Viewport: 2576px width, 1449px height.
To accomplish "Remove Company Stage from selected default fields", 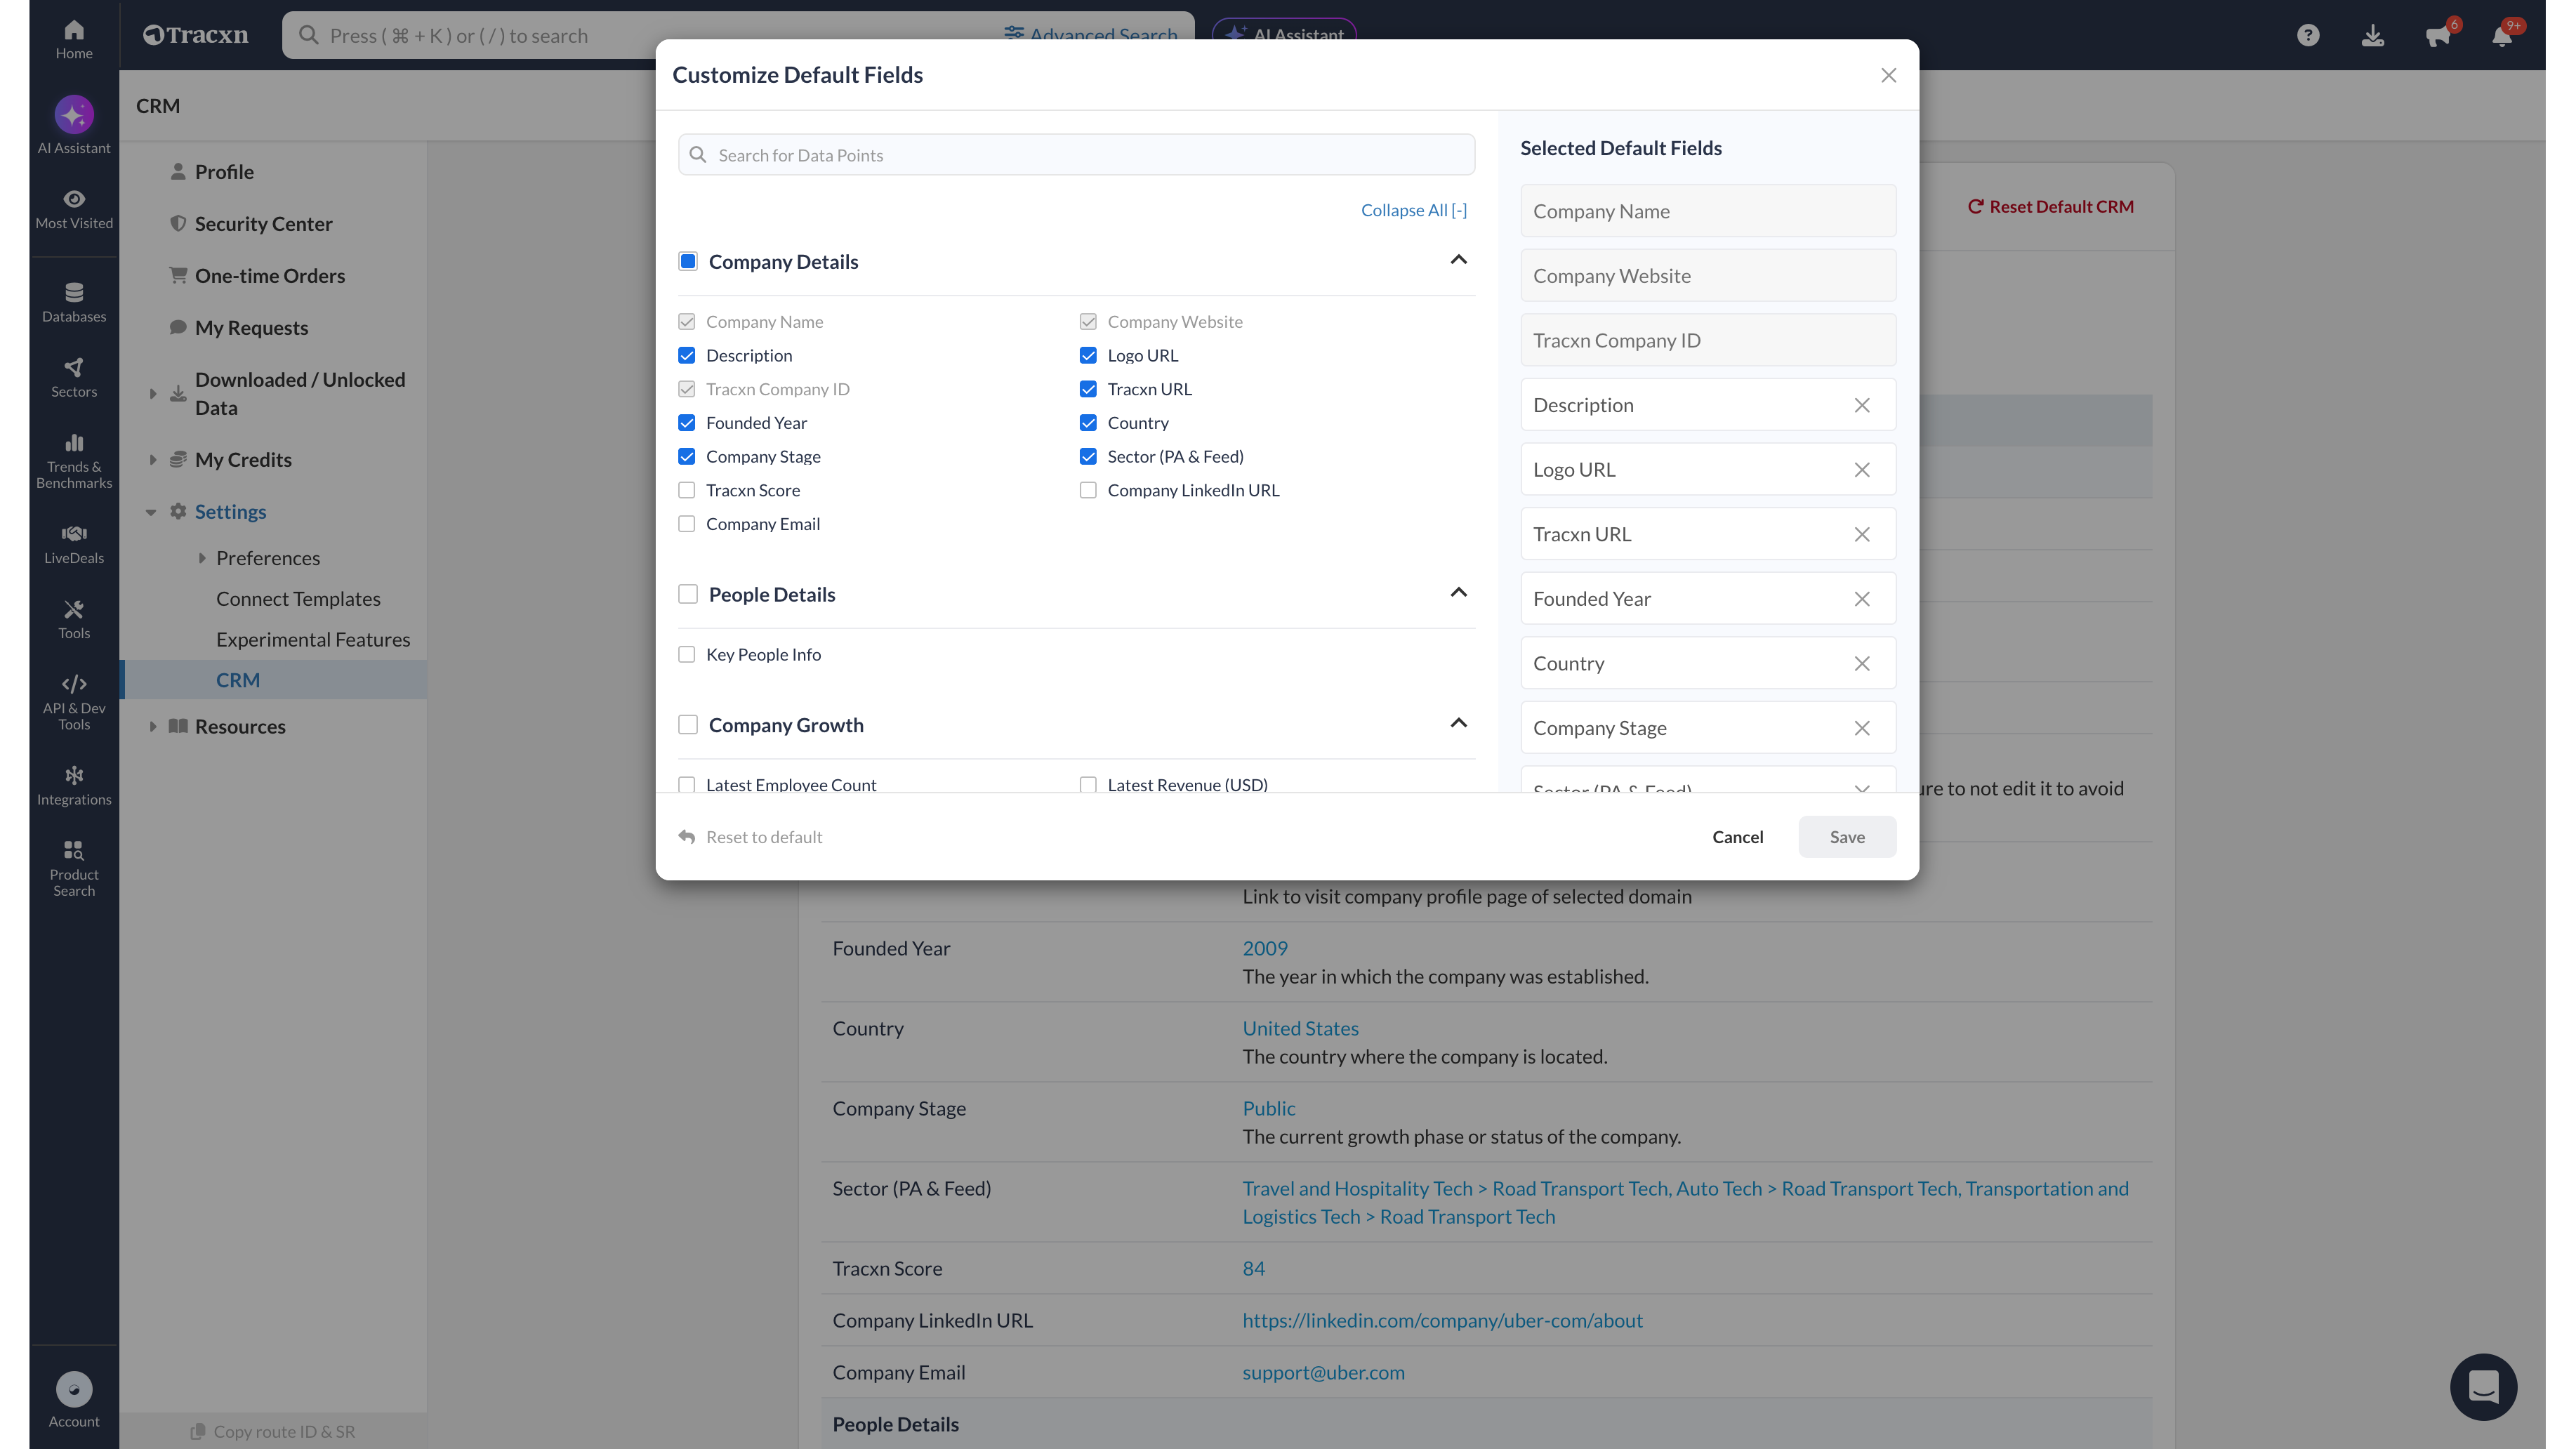I will [x=1862, y=728].
